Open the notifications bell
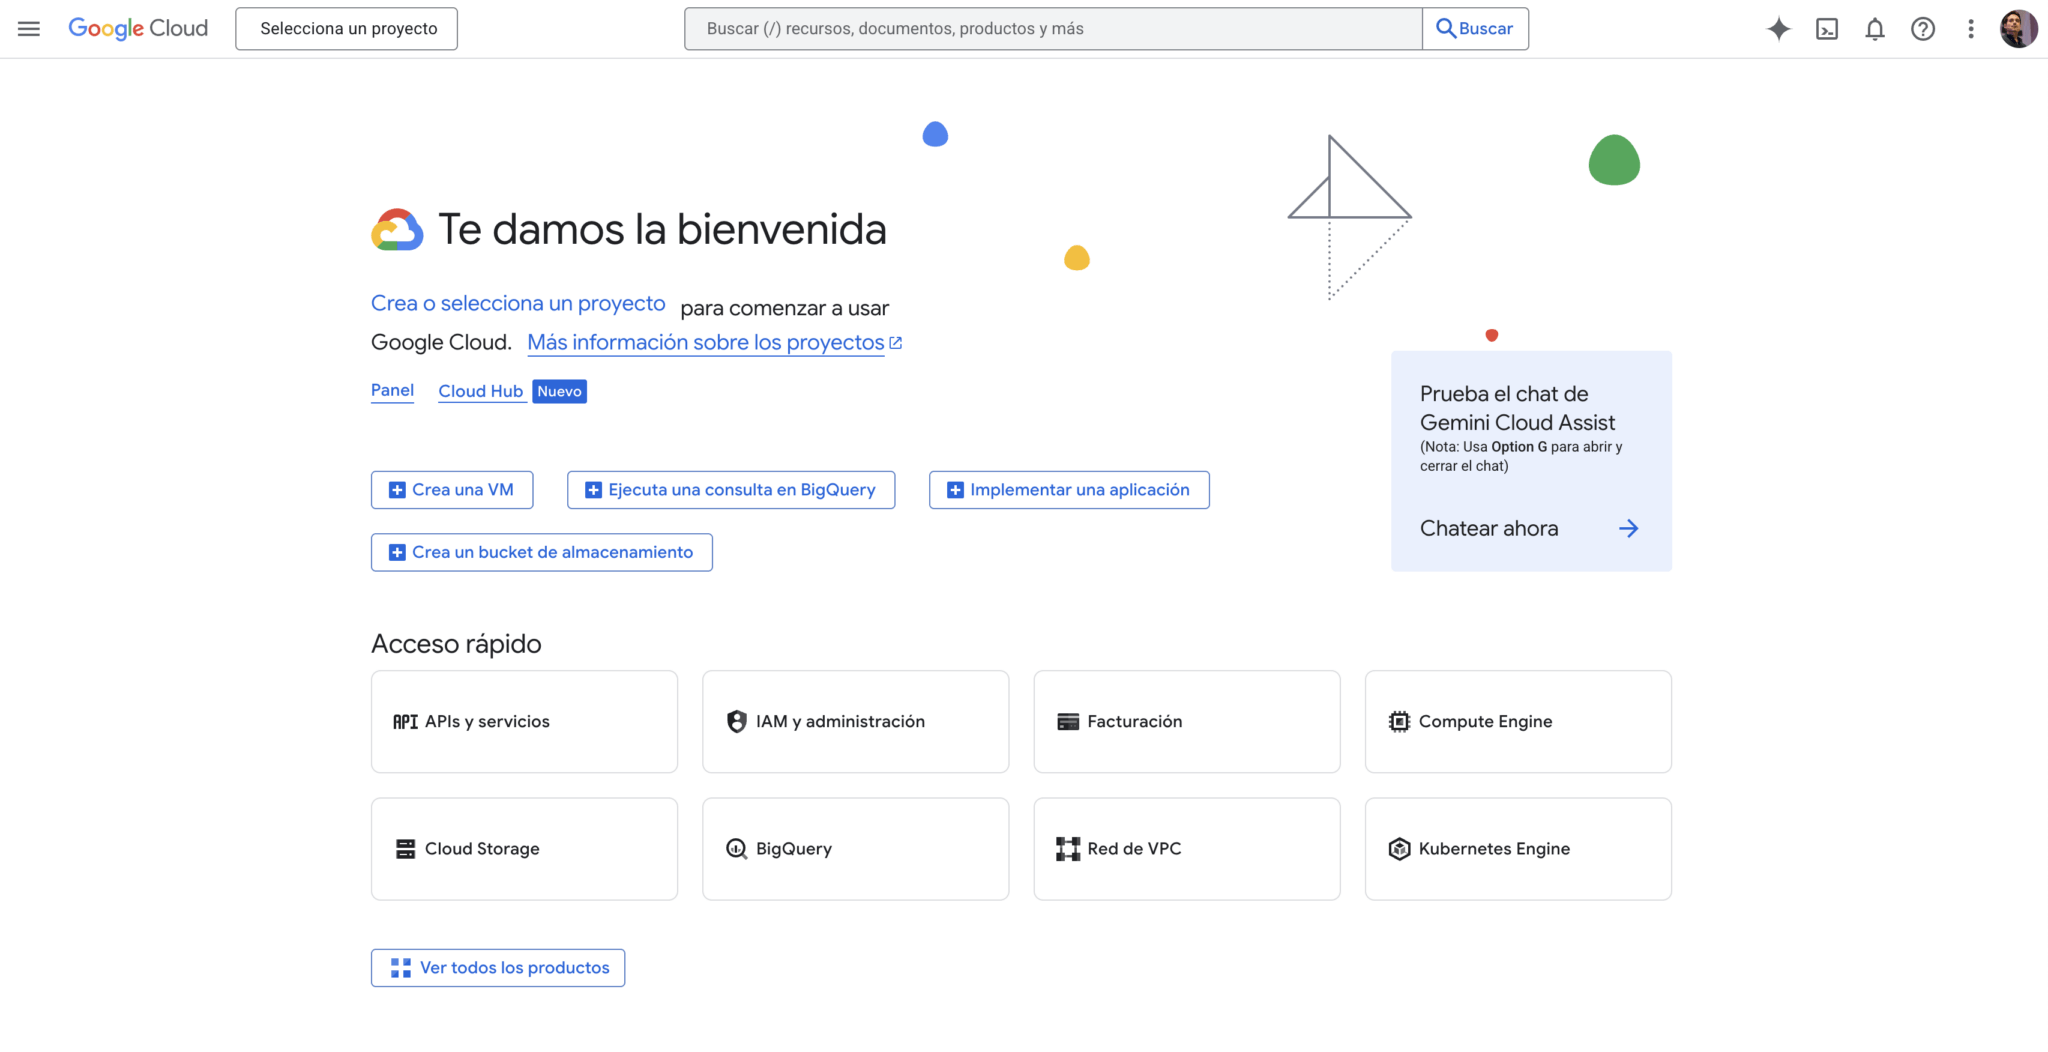Viewport: 2048px width, 1052px height. tap(1876, 29)
